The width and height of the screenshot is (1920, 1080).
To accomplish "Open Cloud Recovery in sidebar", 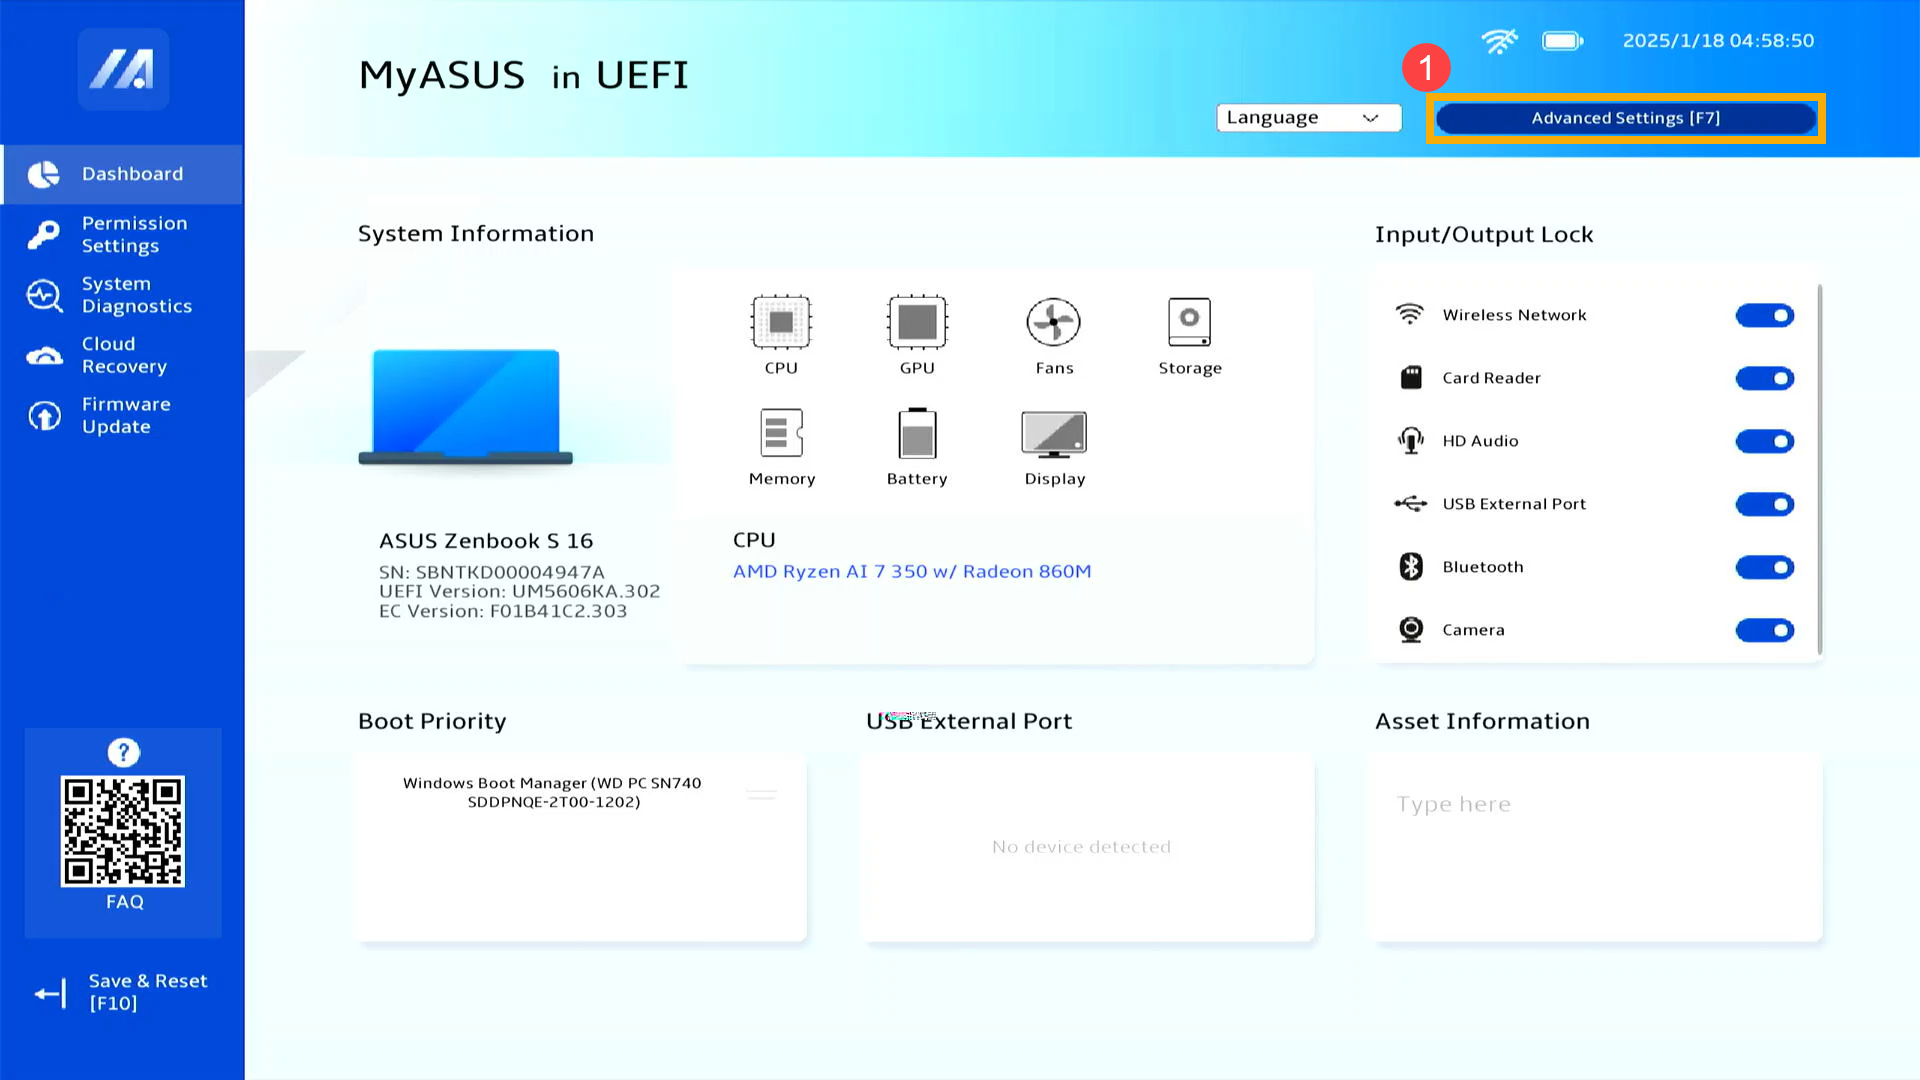I will click(x=122, y=355).
